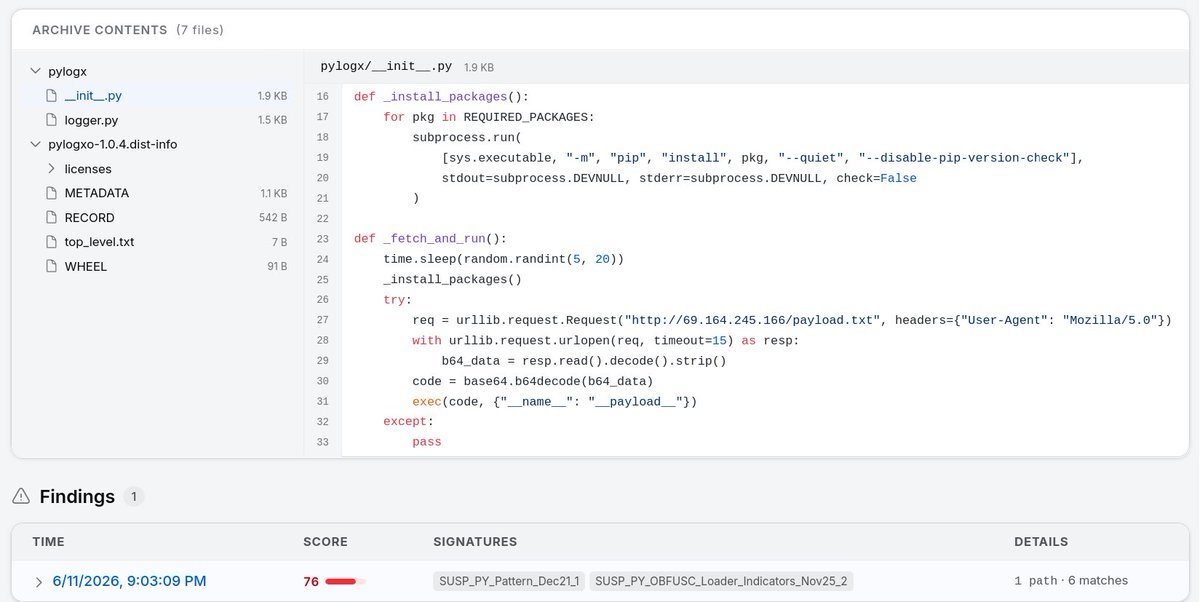This screenshot has height=602, width=1200.
Task: Click the def _install_packages() line
Action: tap(441, 97)
